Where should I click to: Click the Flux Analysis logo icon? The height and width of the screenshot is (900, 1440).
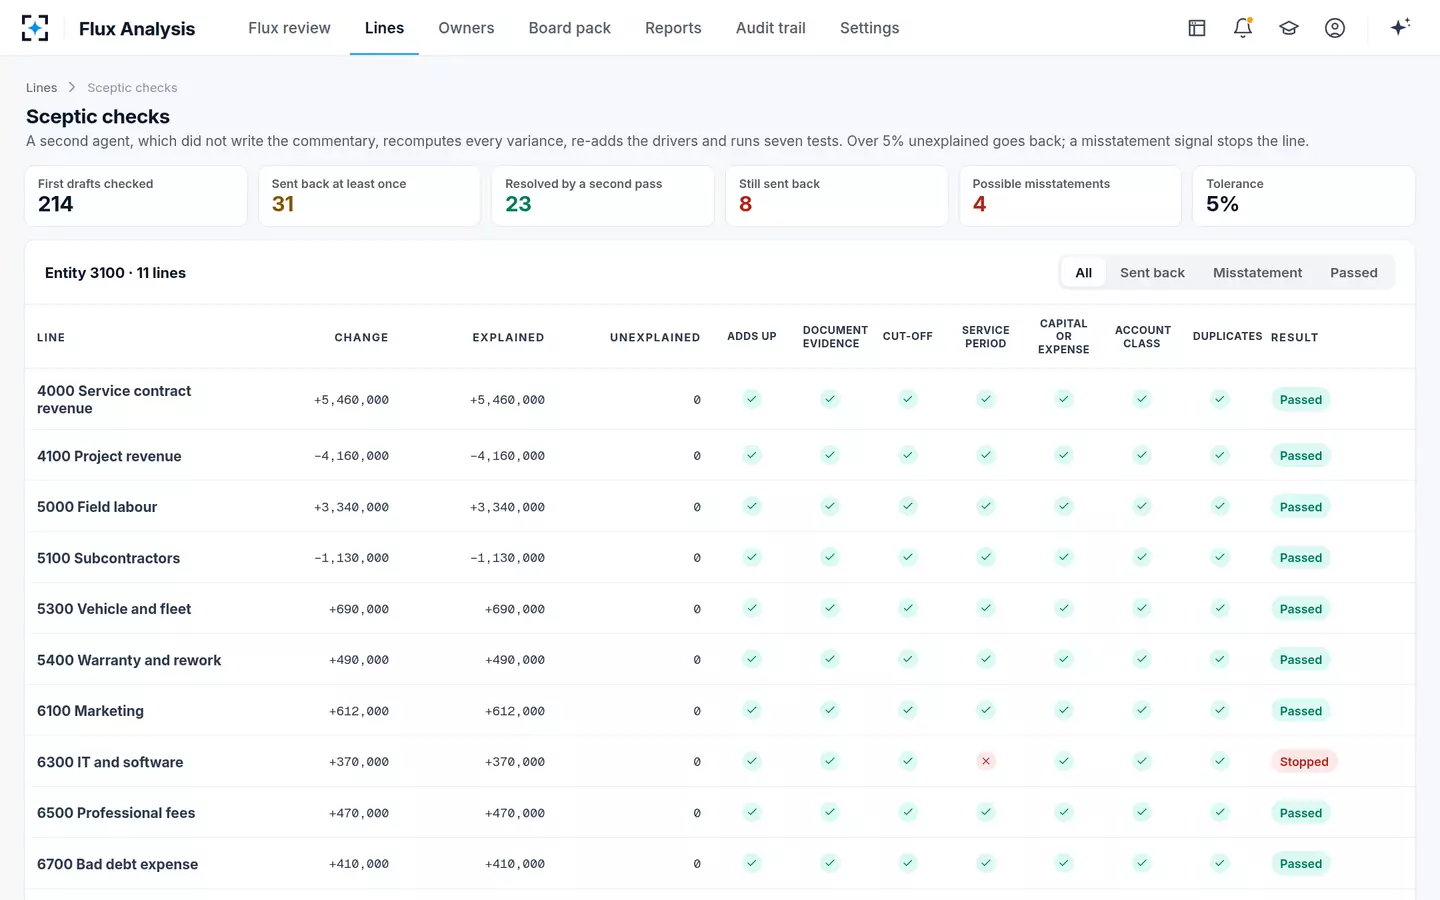35,28
